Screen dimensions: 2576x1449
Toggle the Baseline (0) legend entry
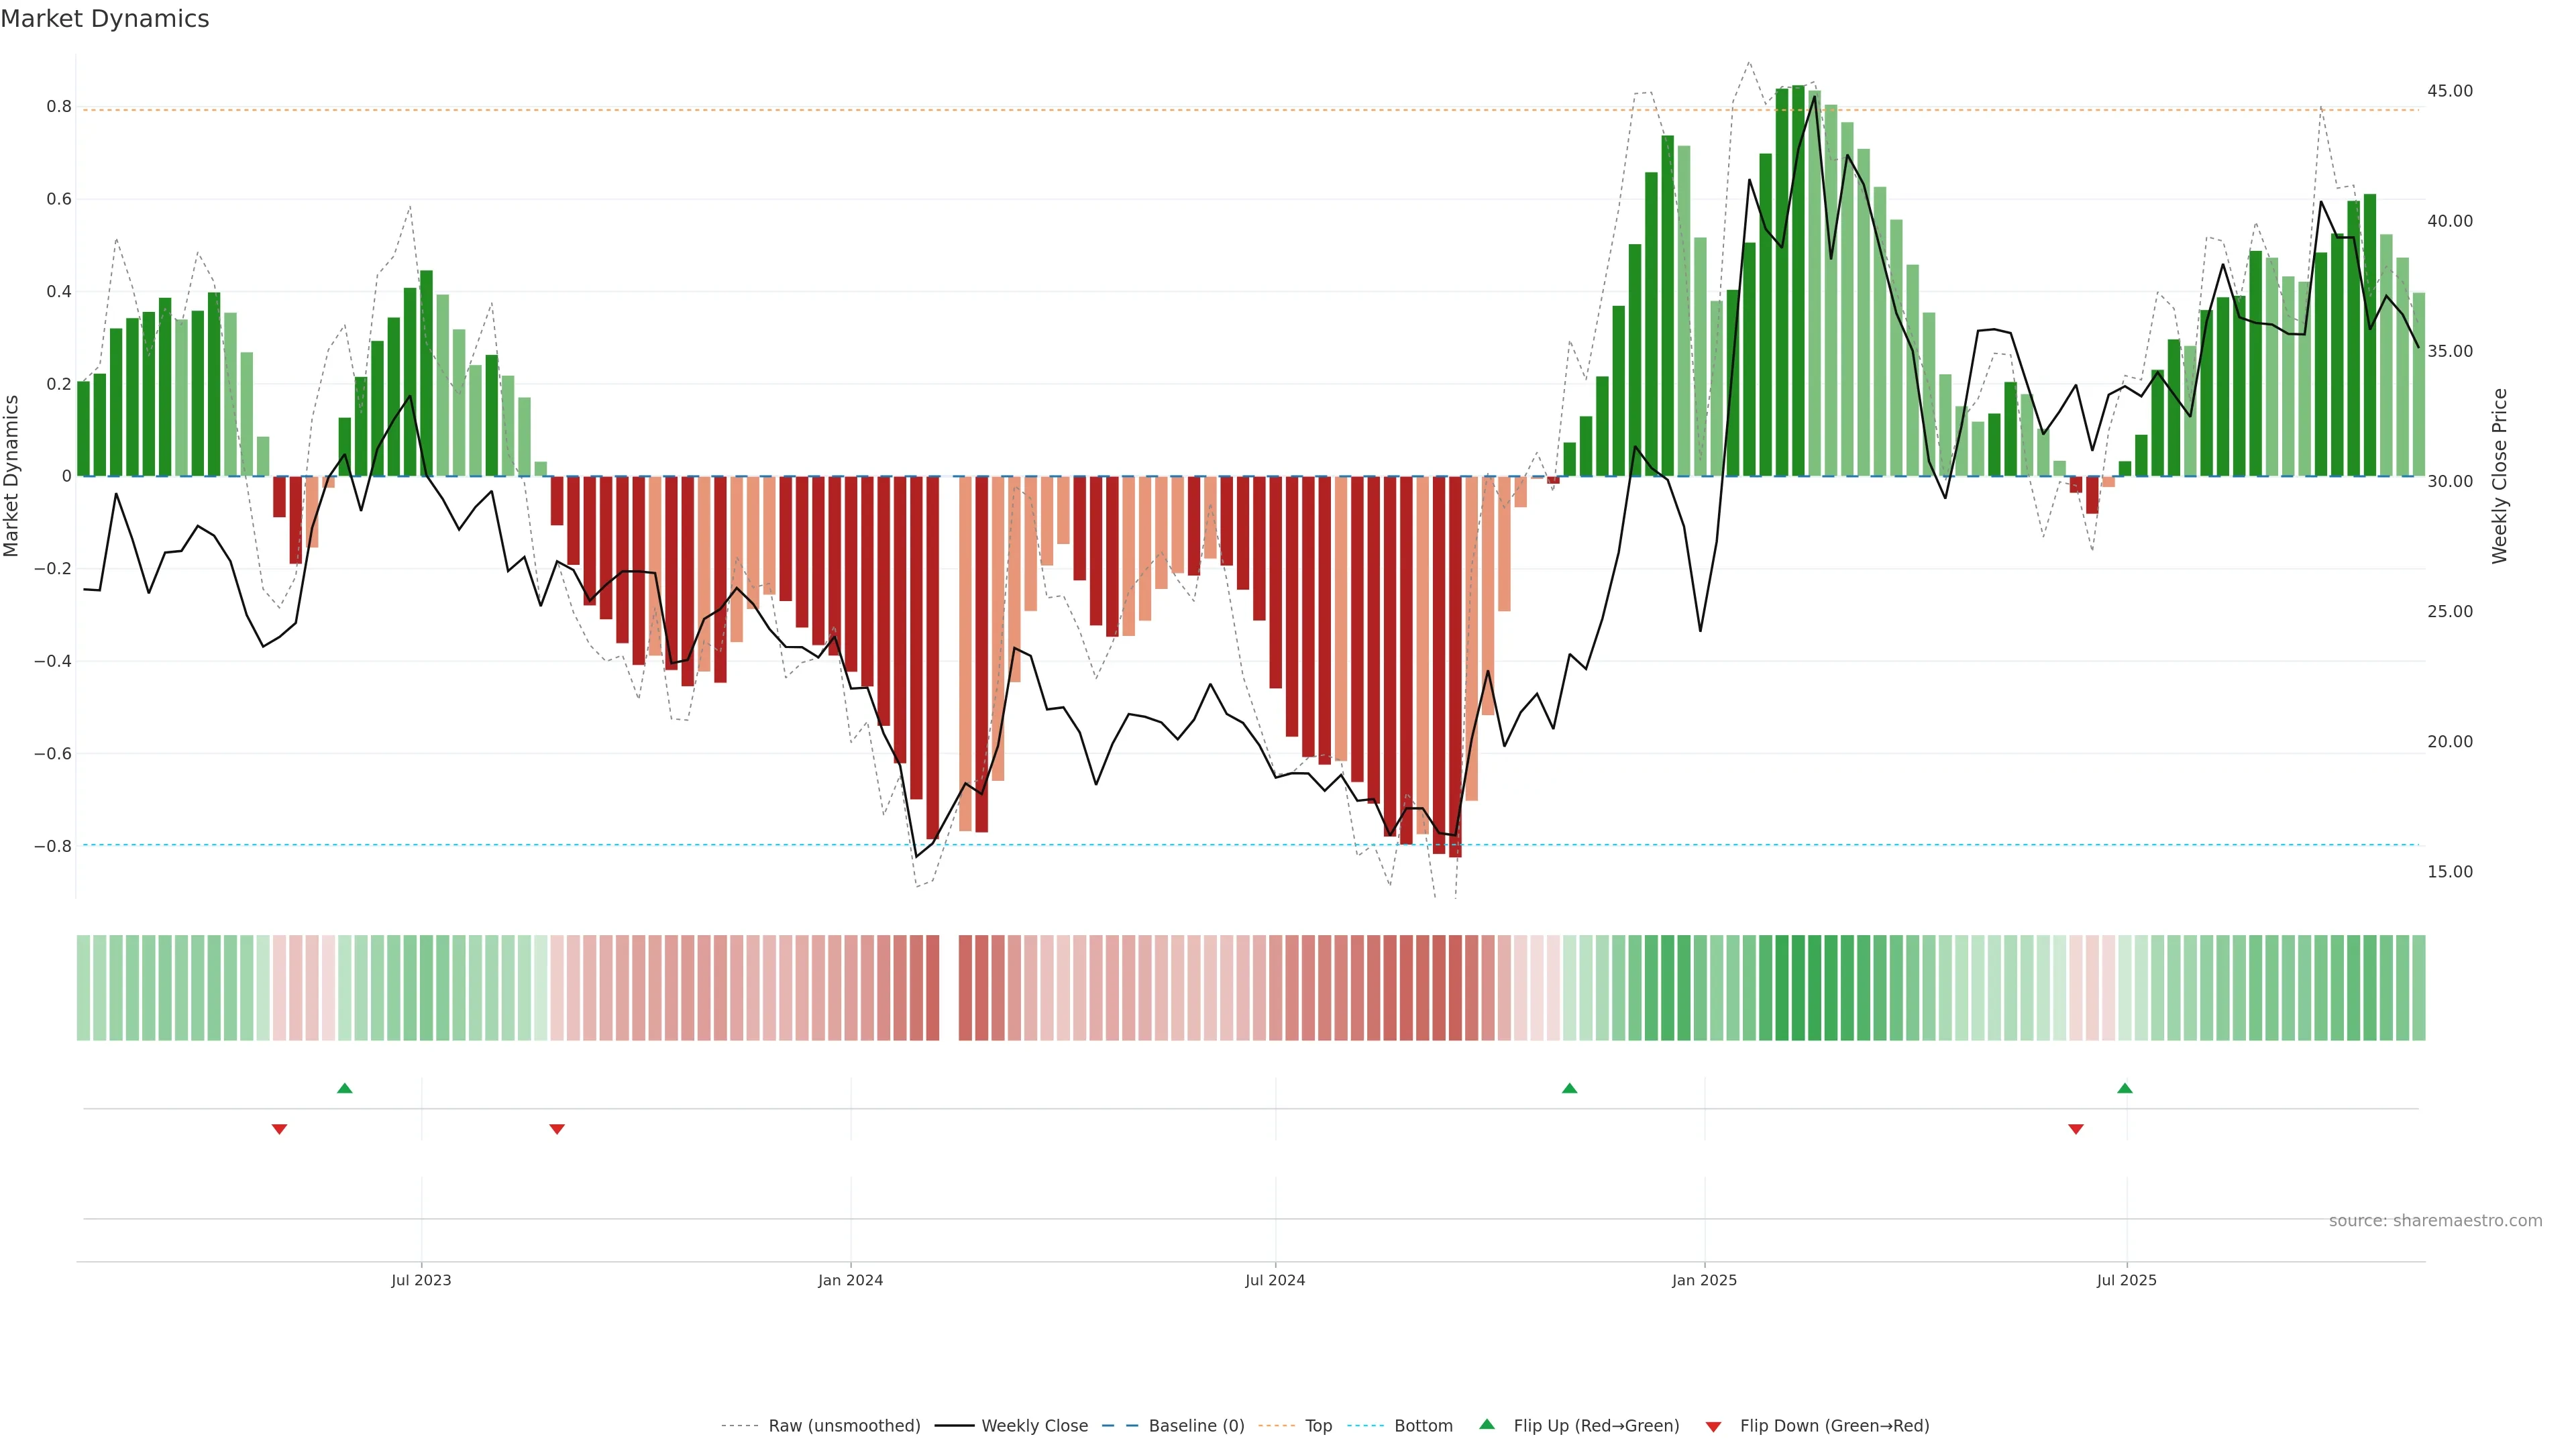1196,1426
